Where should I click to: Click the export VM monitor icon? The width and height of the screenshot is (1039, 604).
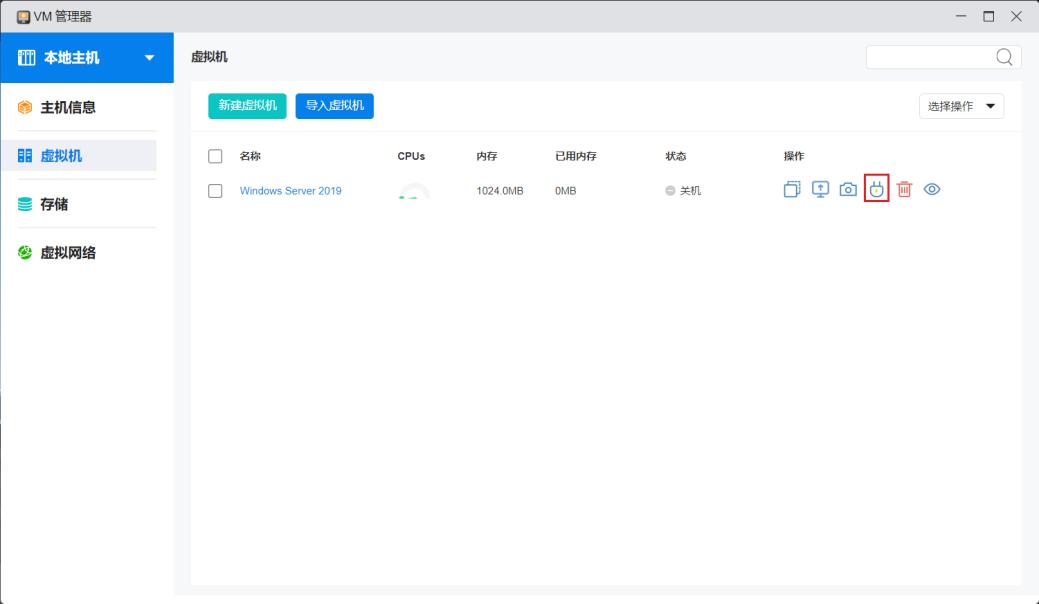[820, 189]
